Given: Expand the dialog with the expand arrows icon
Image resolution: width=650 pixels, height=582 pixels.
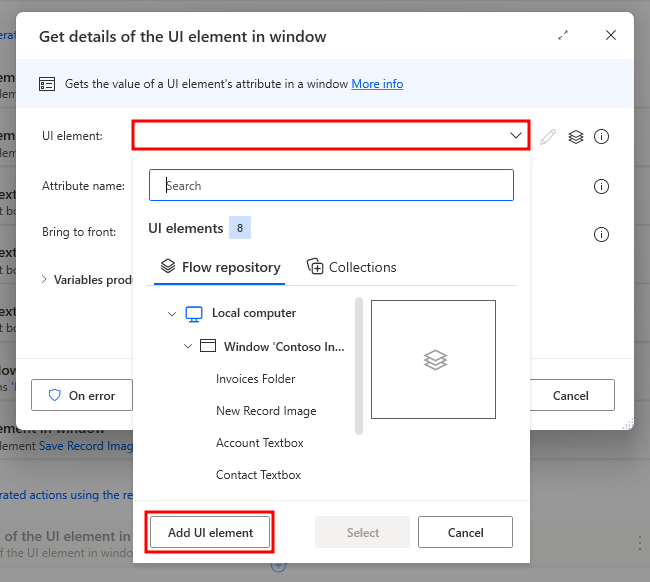Looking at the screenshot, I should 563,35.
